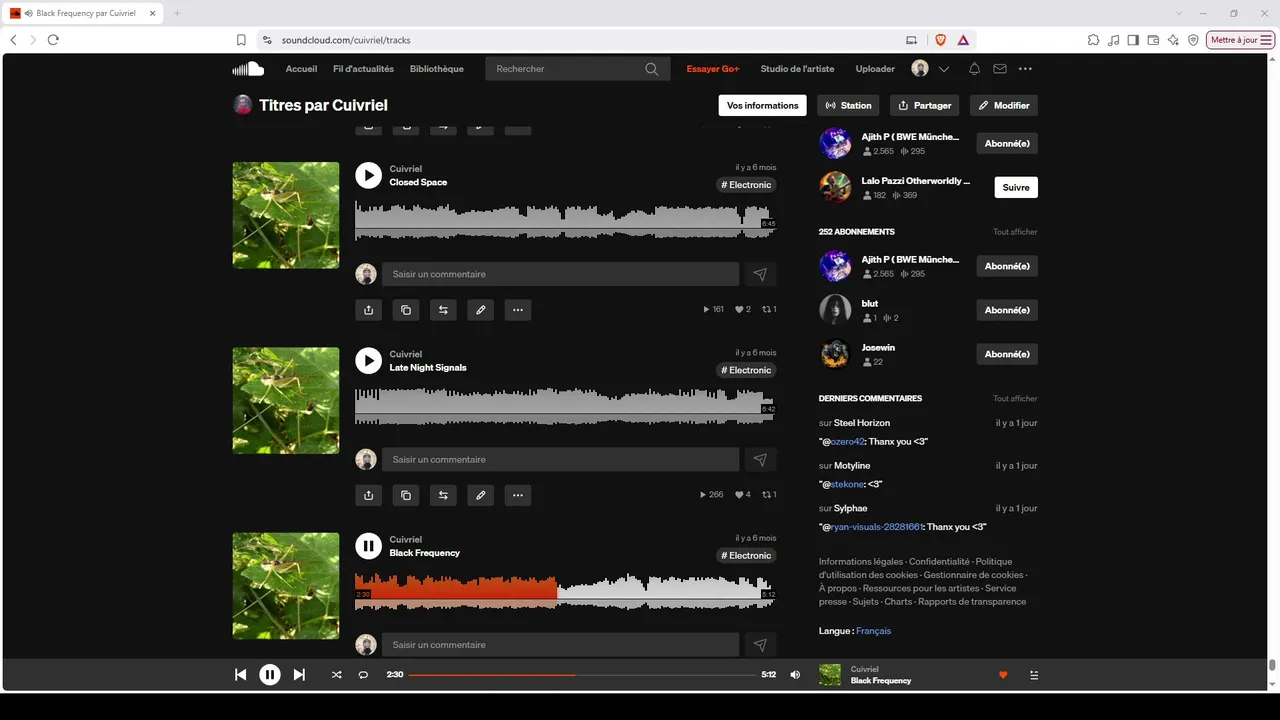Image resolution: width=1280 pixels, height=720 pixels.
Task: Seek on the bottom player progress bar
Action: coord(582,675)
